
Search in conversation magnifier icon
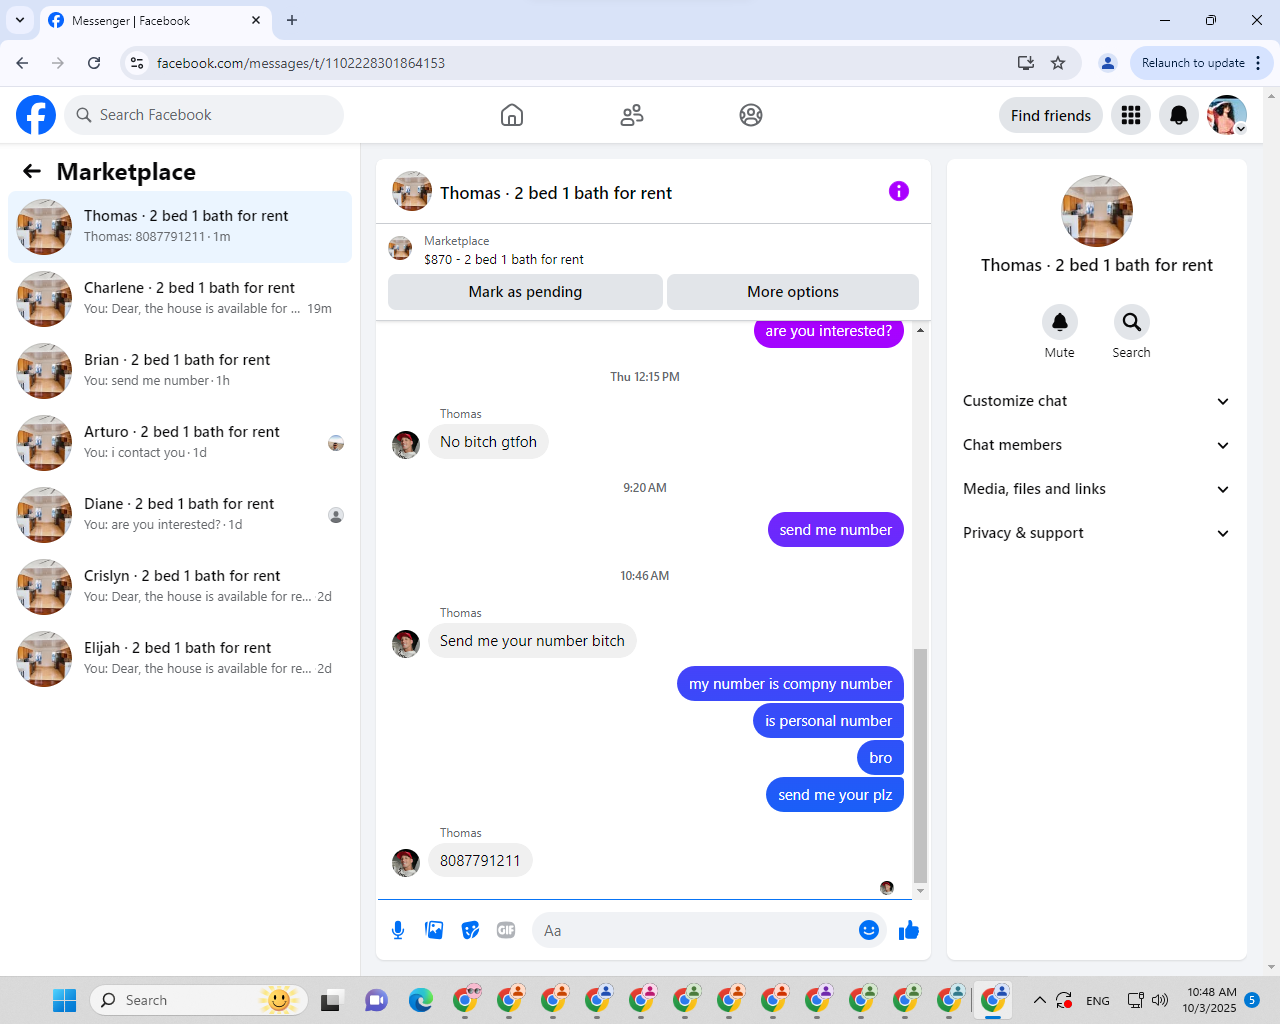point(1132,322)
